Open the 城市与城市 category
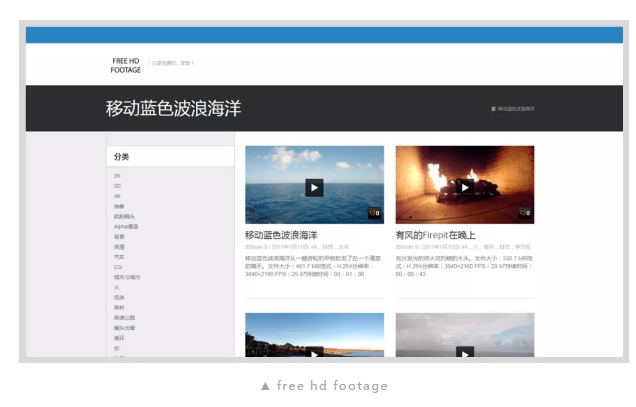The width and height of the screenshot is (636, 407). pyautogui.click(x=125, y=277)
